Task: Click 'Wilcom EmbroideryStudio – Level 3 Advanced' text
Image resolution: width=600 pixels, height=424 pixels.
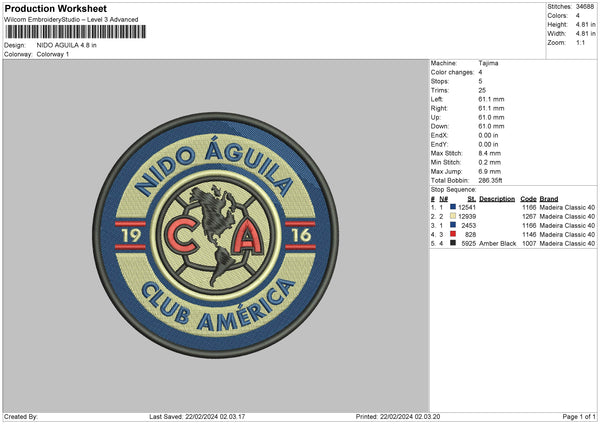Action: pyautogui.click(x=71, y=20)
